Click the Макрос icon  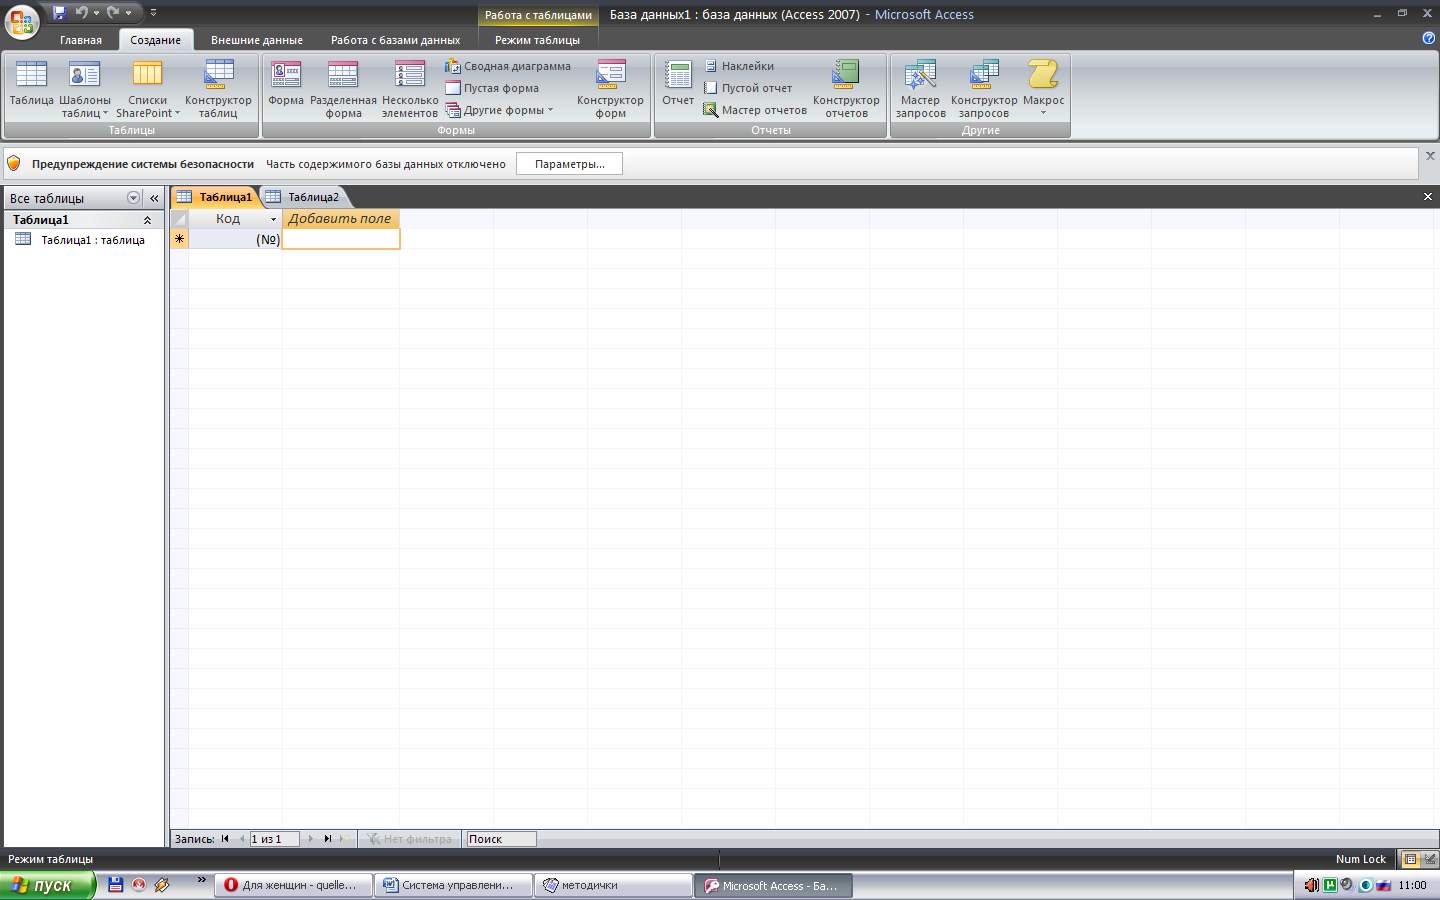[1043, 87]
